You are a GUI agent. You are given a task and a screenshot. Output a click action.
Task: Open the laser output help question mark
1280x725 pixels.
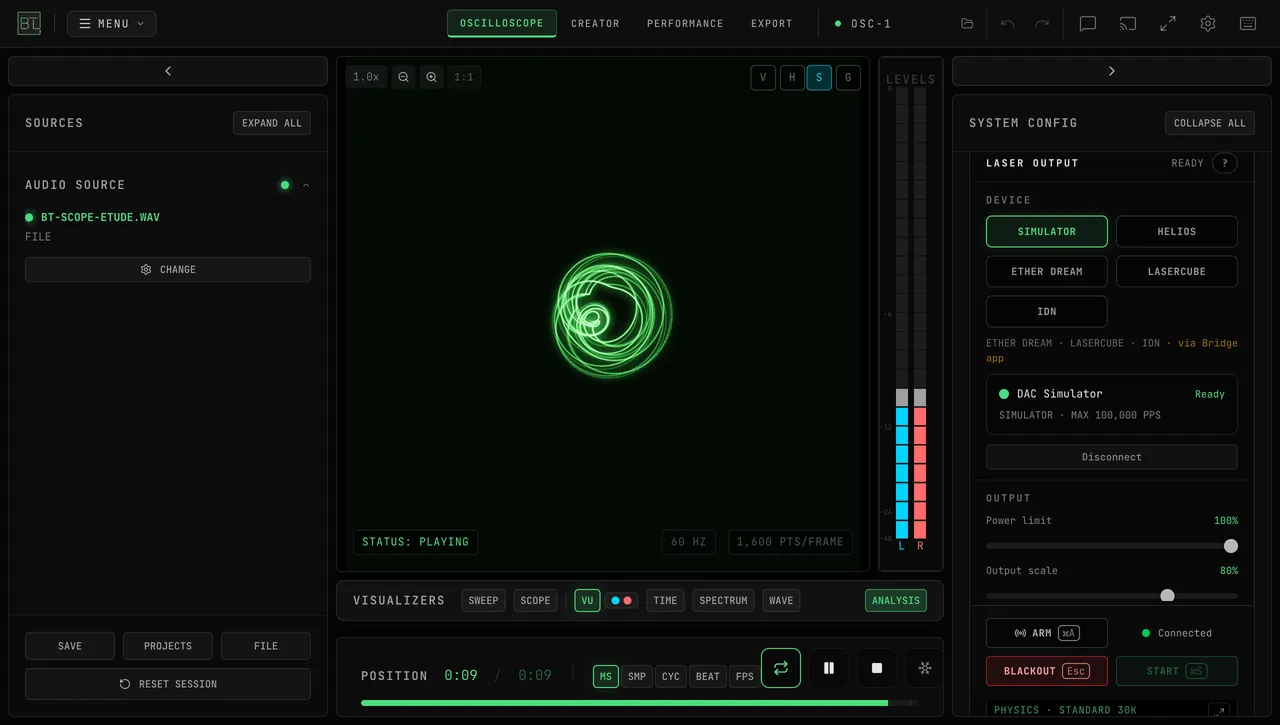point(1225,163)
